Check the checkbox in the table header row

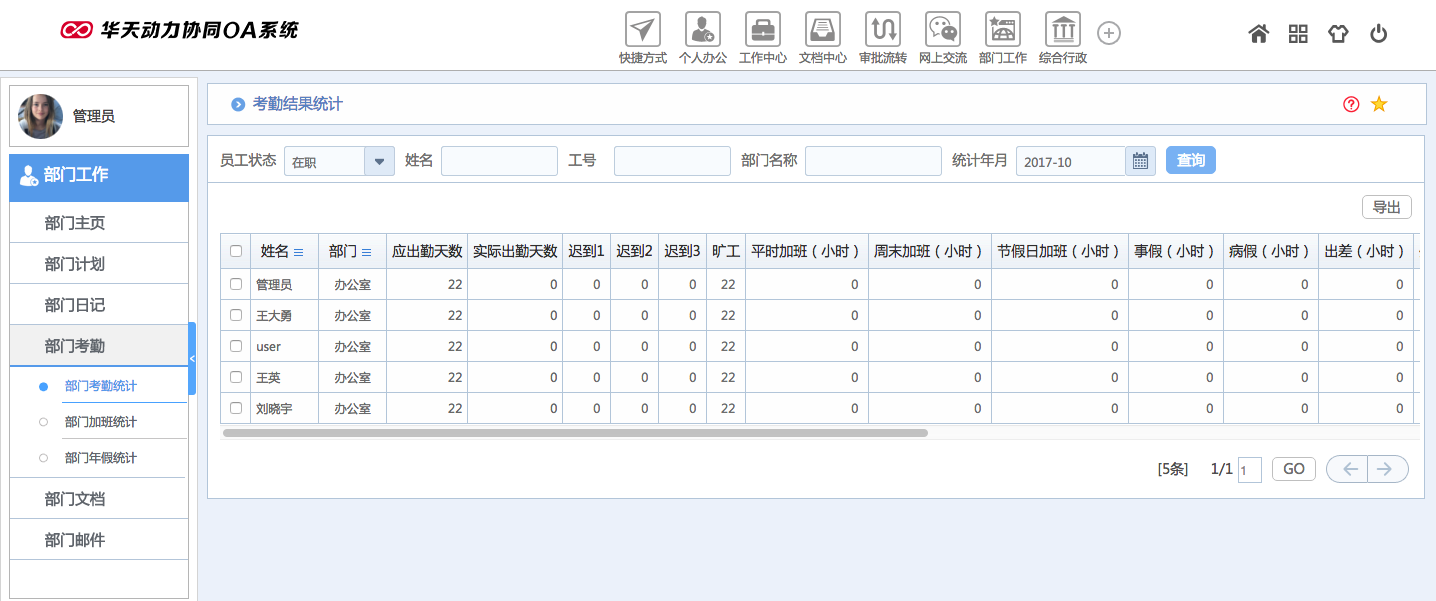236,252
